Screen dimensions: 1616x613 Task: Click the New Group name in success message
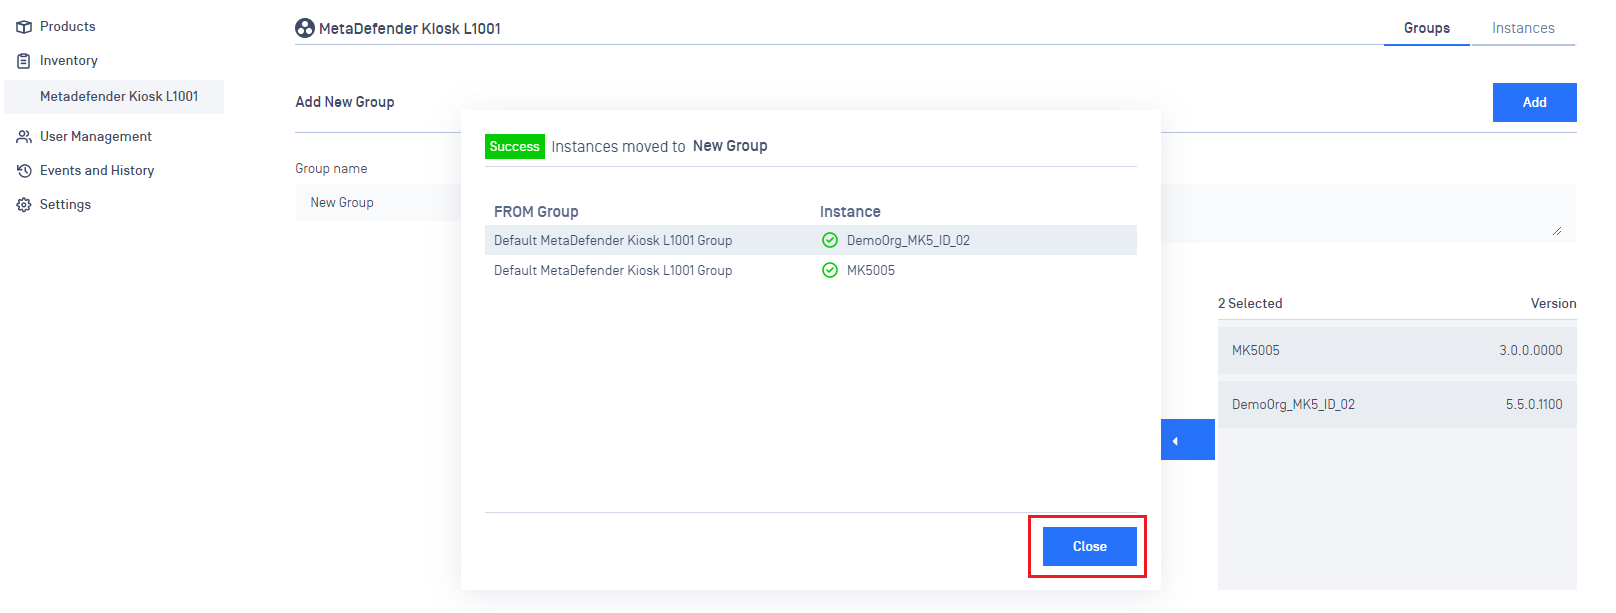tap(730, 146)
